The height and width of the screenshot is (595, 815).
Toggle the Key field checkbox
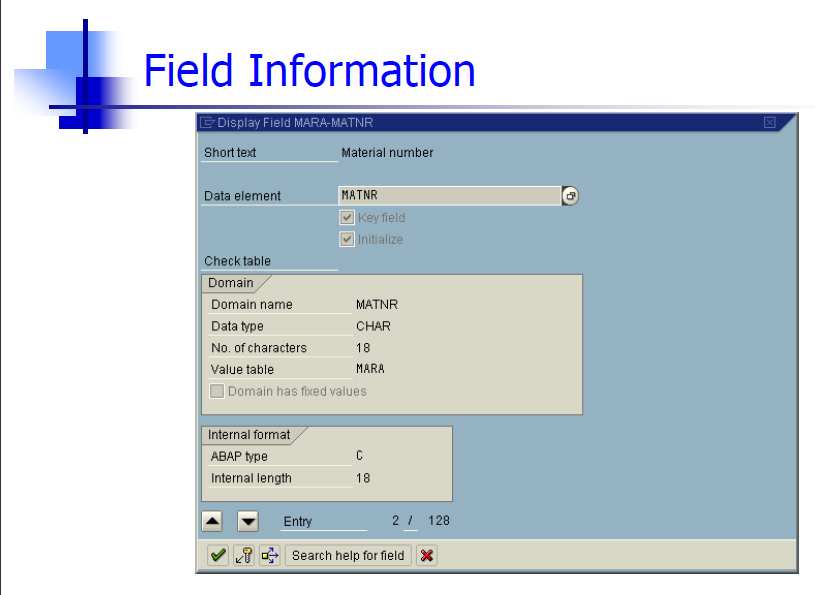(347, 217)
